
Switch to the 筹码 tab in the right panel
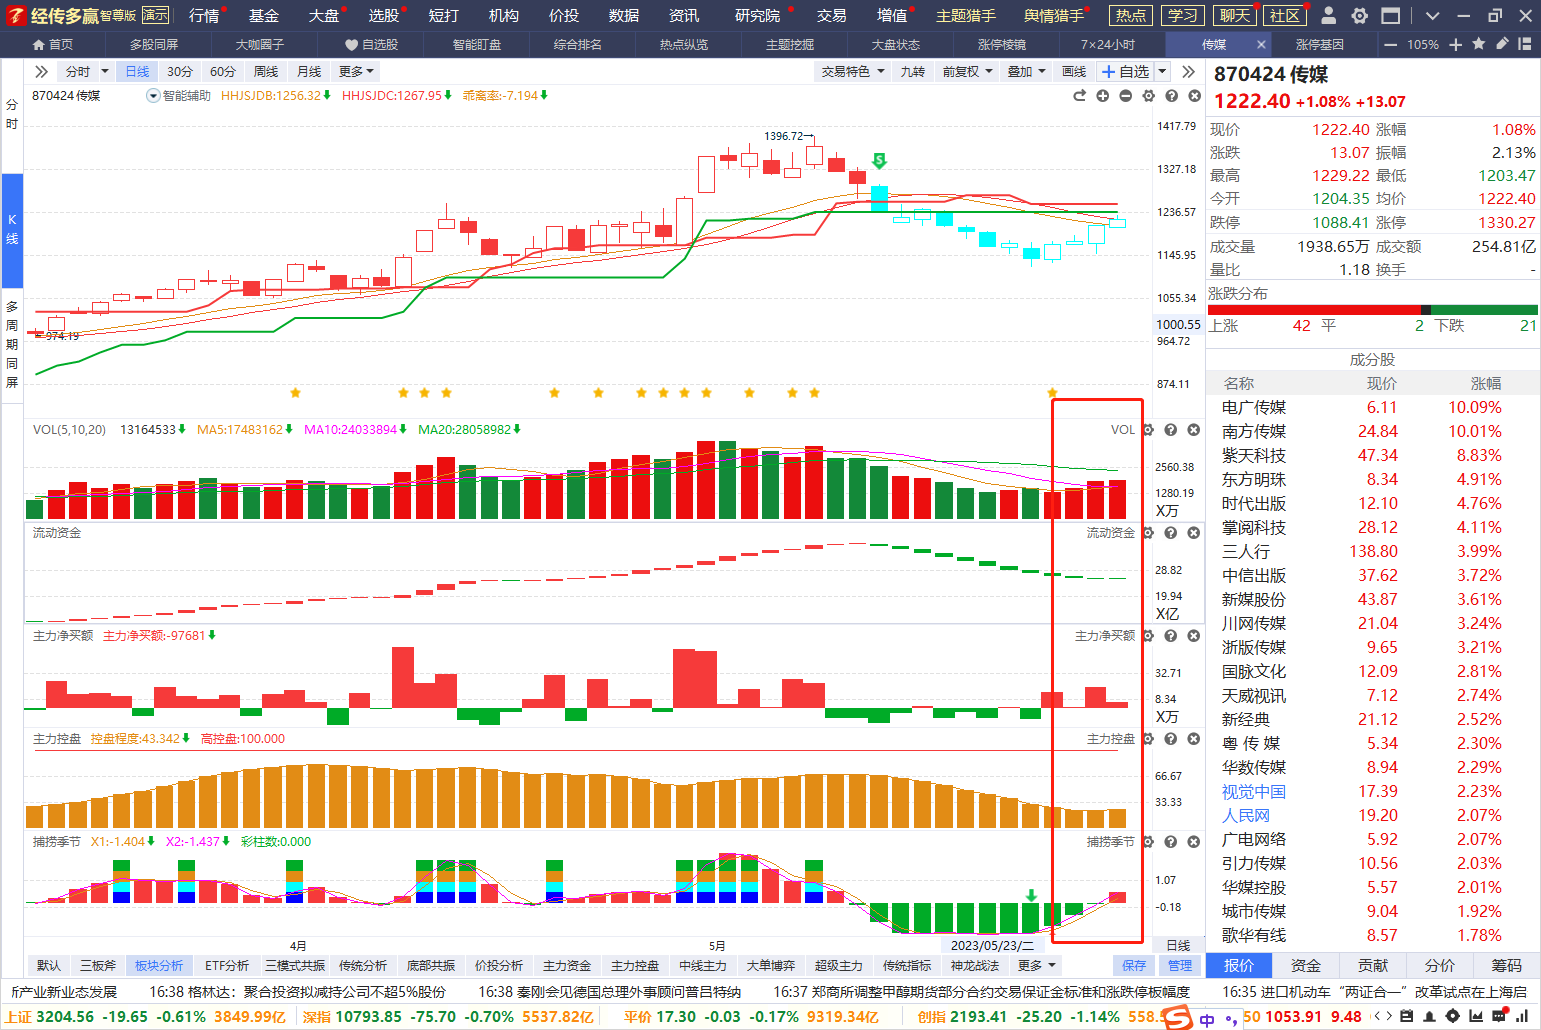(1507, 965)
